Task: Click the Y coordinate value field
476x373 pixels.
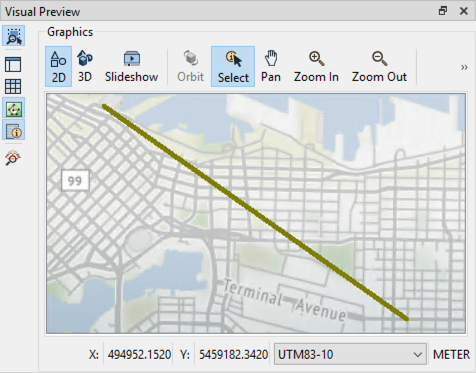Action: (x=233, y=354)
